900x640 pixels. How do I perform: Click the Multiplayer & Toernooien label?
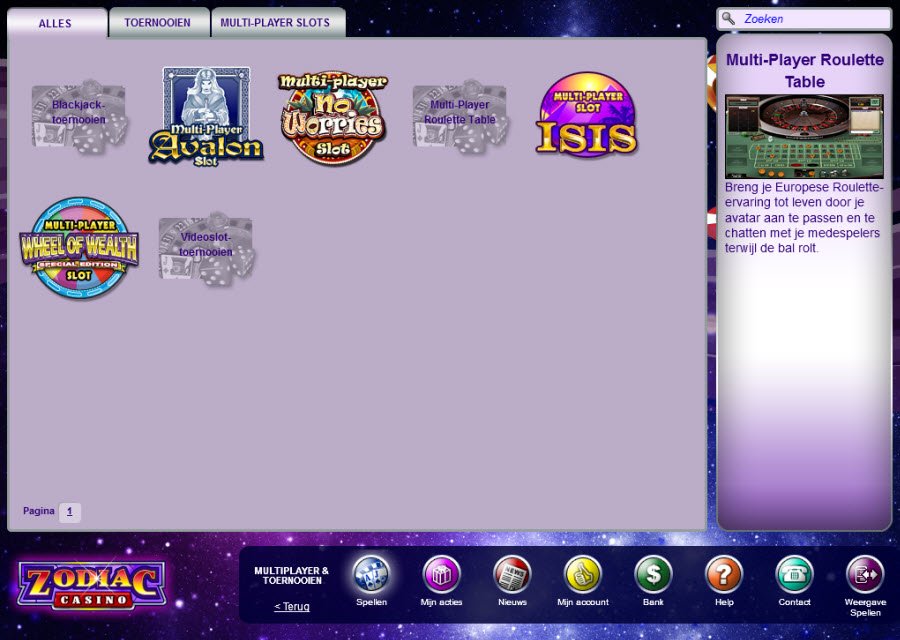(x=292, y=576)
